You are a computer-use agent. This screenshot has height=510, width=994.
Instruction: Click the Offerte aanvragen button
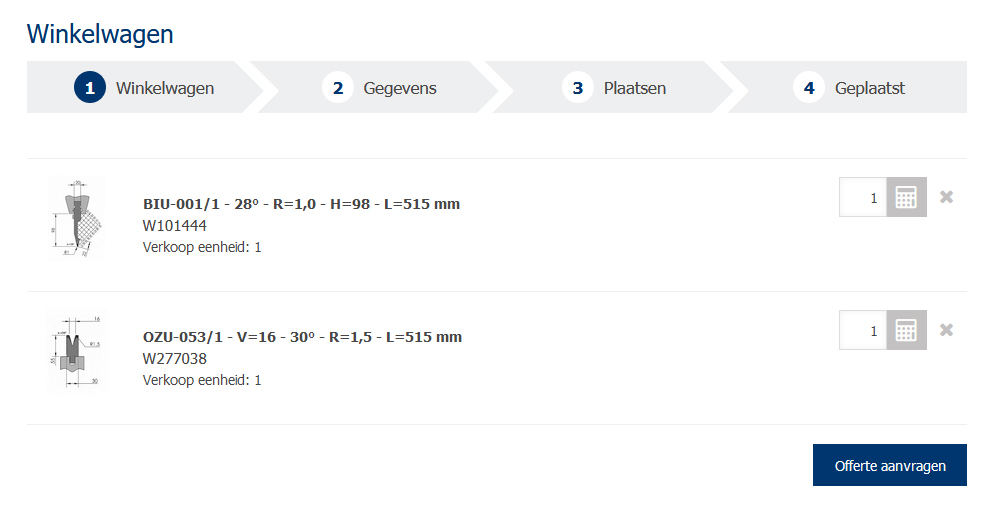point(889,465)
